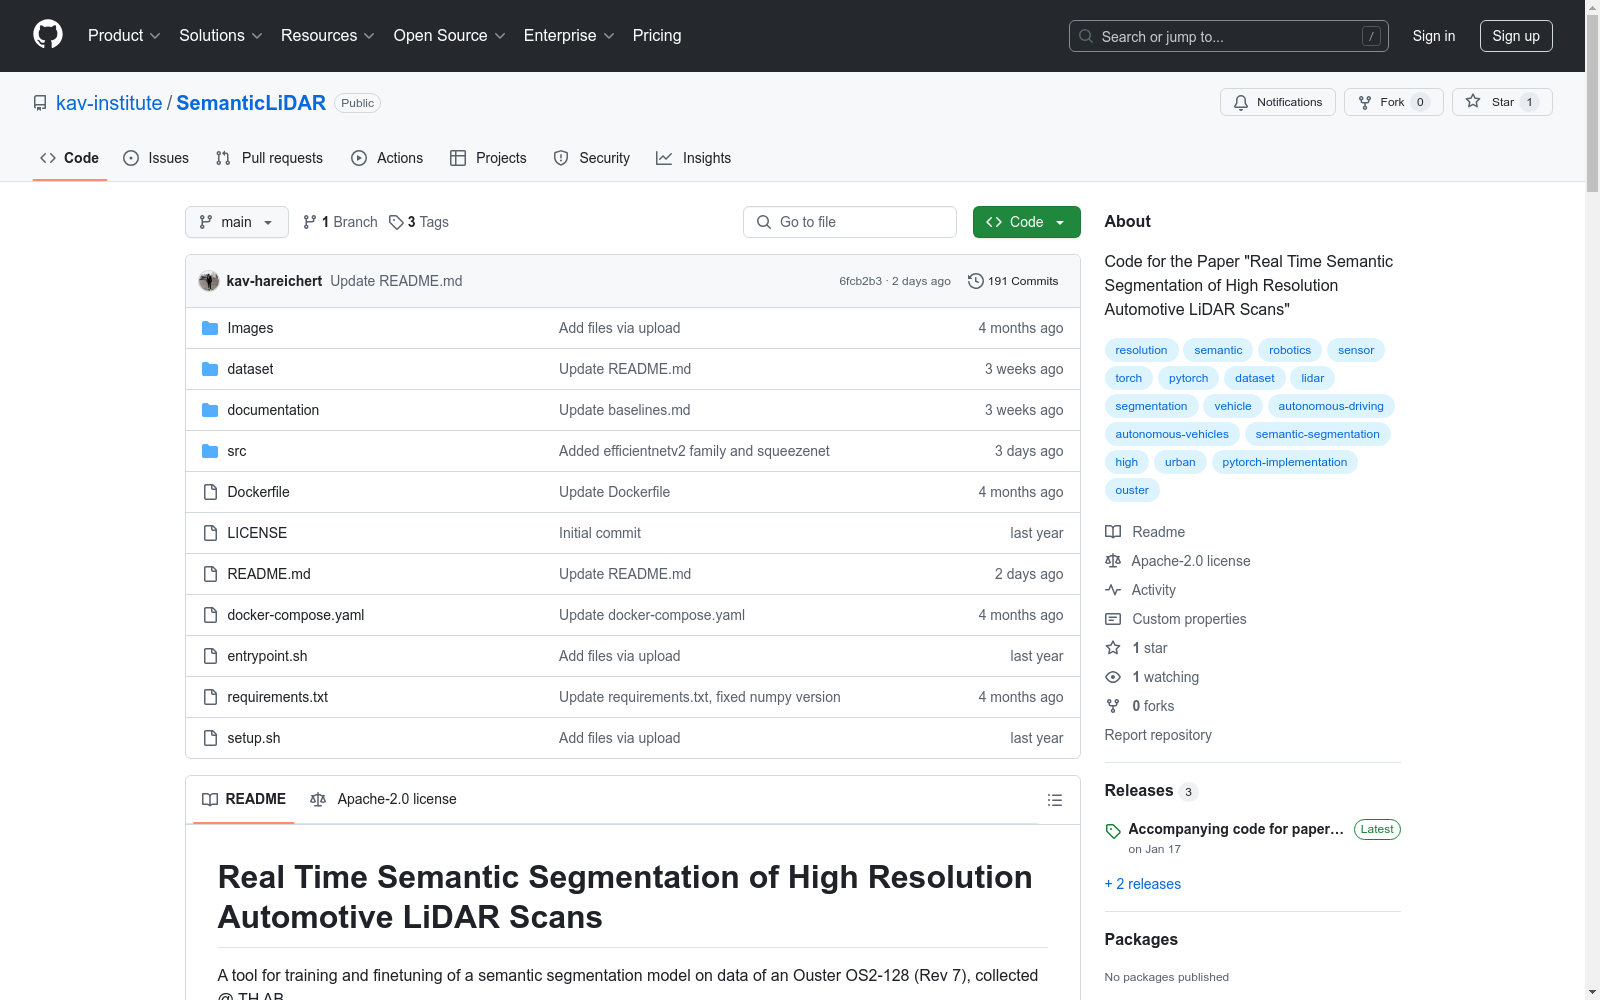Click the documentation folder icon
This screenshot has width=1600, height=1000.
click(210, 410)
